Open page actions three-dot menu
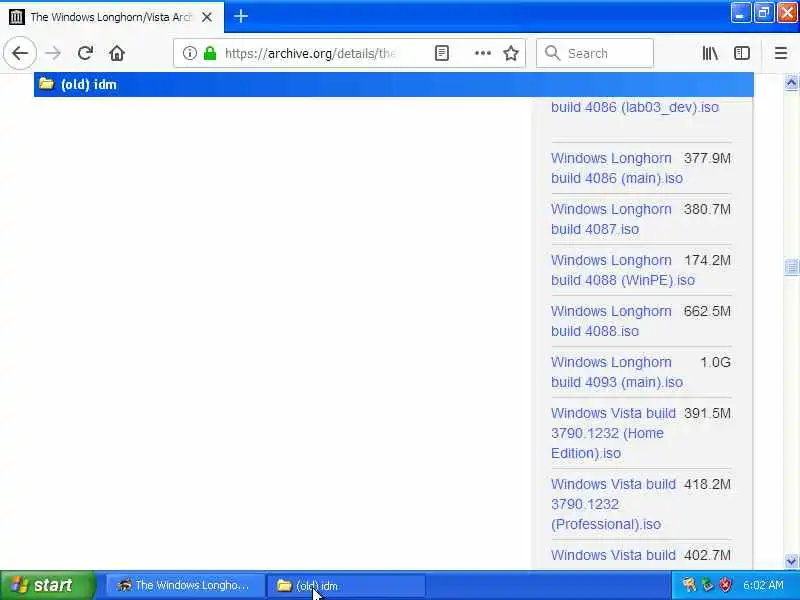Viewport: 800px width, 600px height. click(483, 53)
